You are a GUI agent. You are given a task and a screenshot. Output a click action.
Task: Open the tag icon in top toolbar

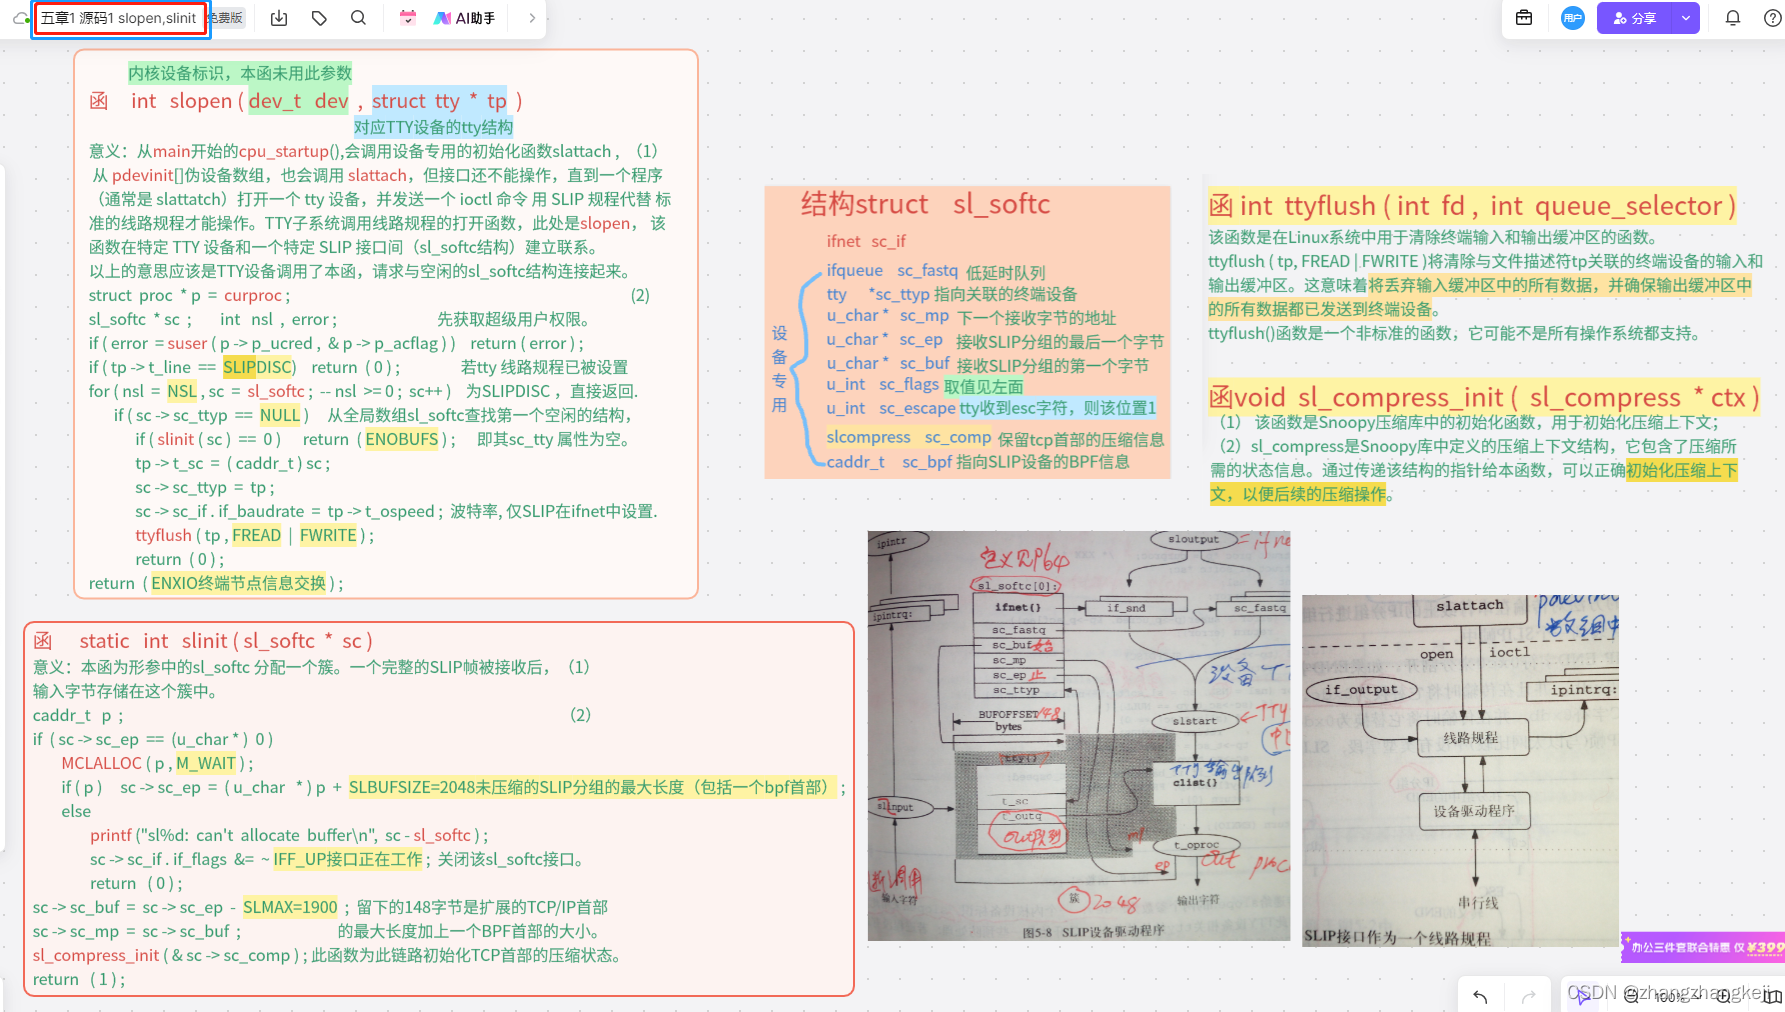coord(319,18)
